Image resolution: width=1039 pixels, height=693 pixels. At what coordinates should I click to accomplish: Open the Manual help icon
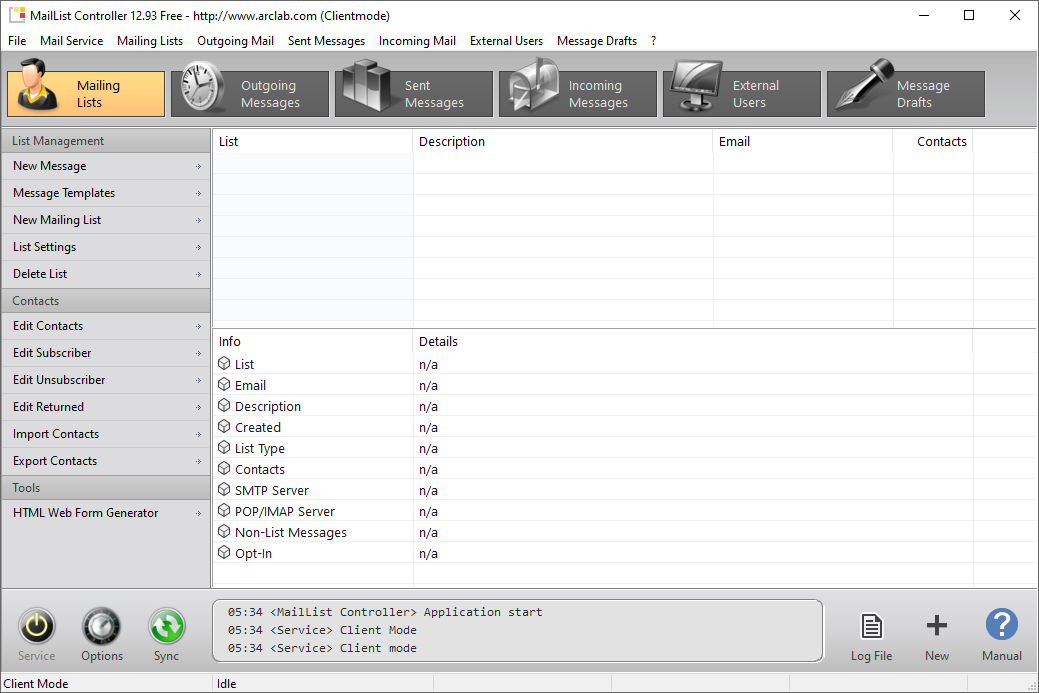pyautogui.click(x=1001, y=625)
